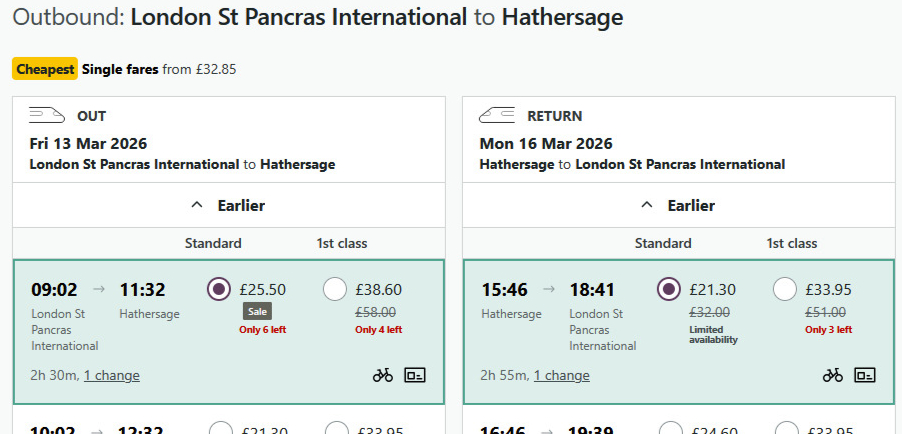
Task: Click the 1st class column header in the return panel
Action: 792,243
